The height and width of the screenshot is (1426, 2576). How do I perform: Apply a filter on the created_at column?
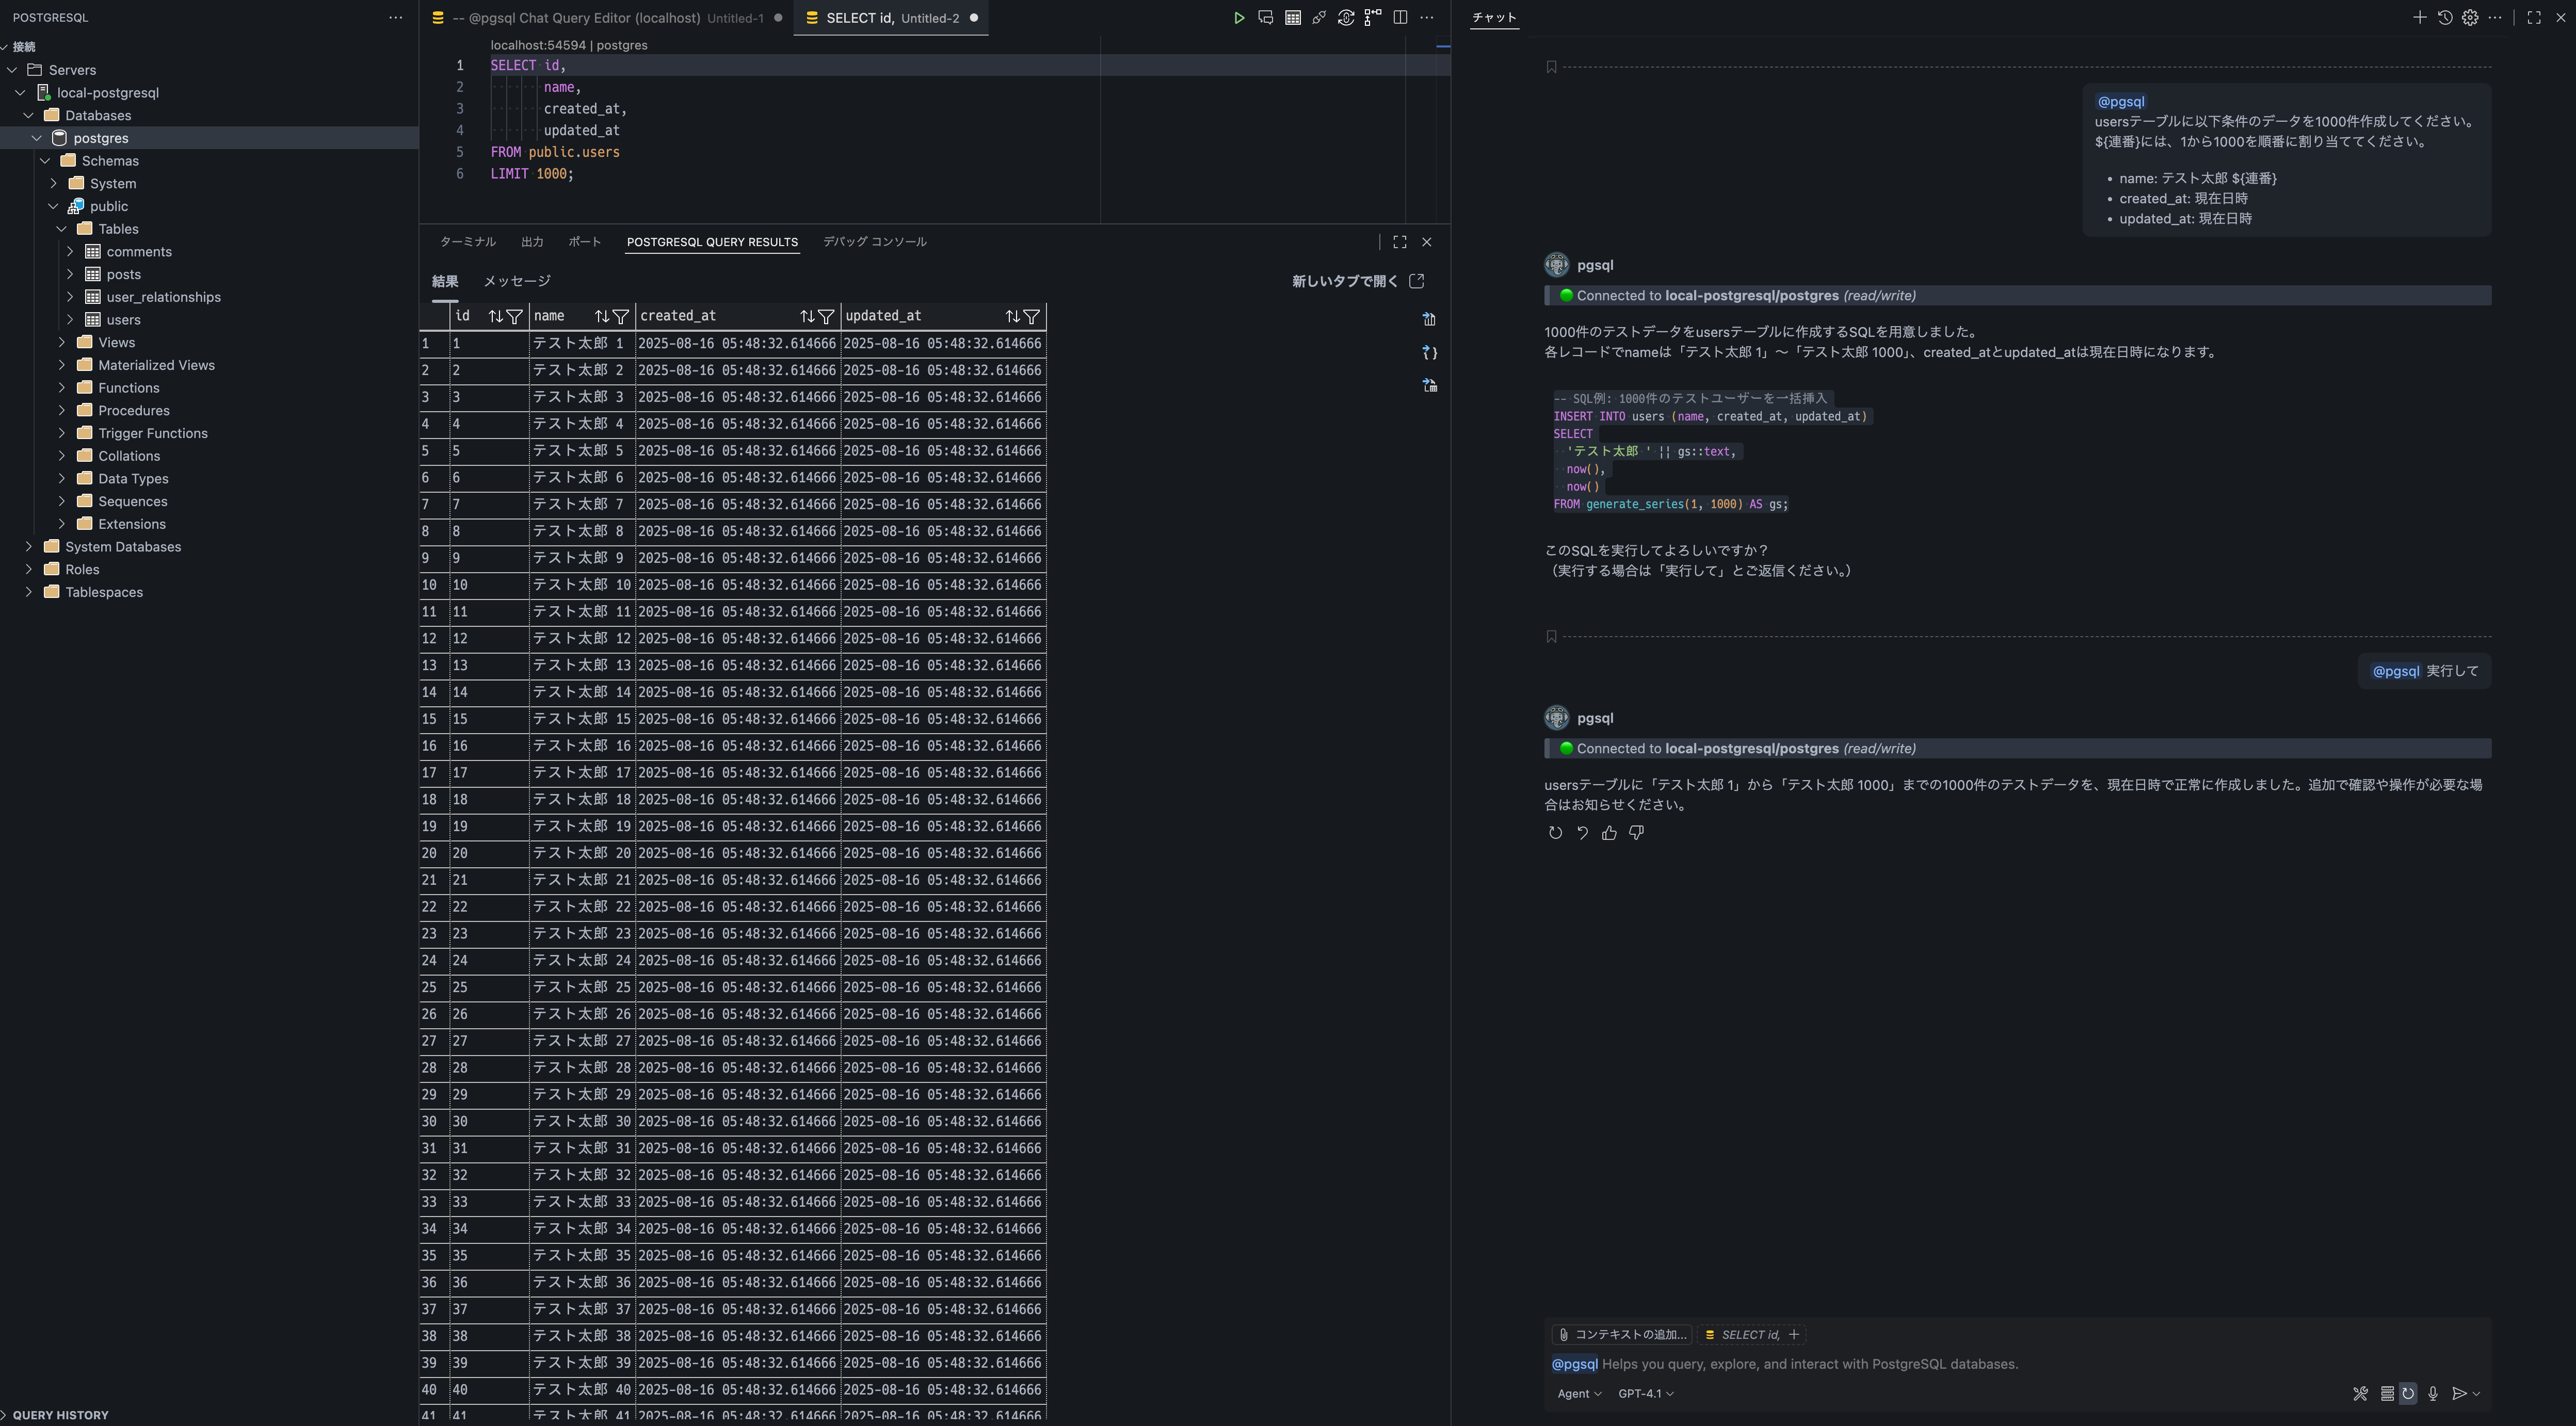click(827, 316)
